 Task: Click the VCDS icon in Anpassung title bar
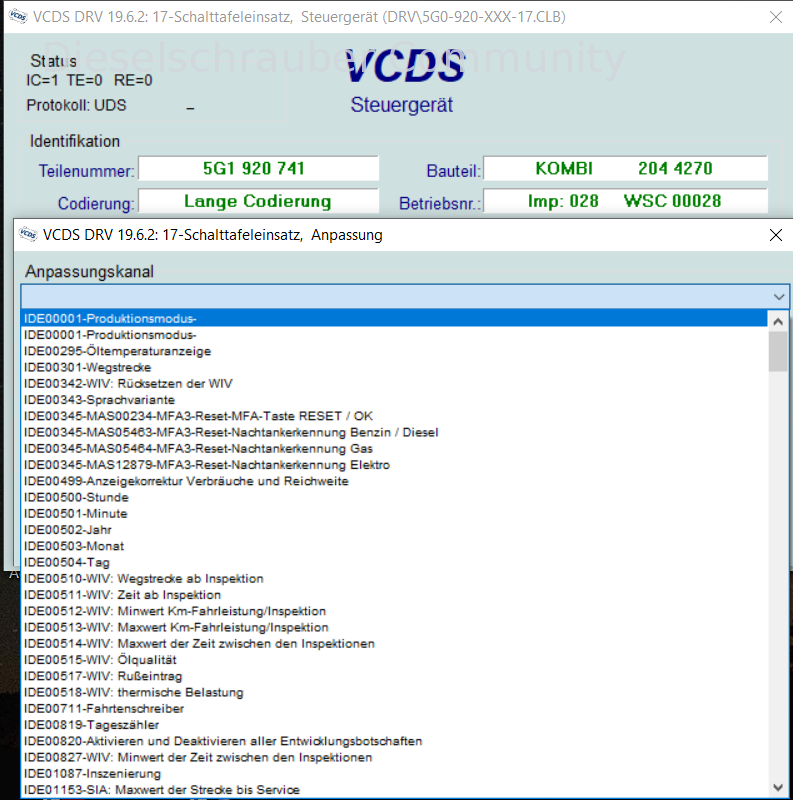pos(28,235)
